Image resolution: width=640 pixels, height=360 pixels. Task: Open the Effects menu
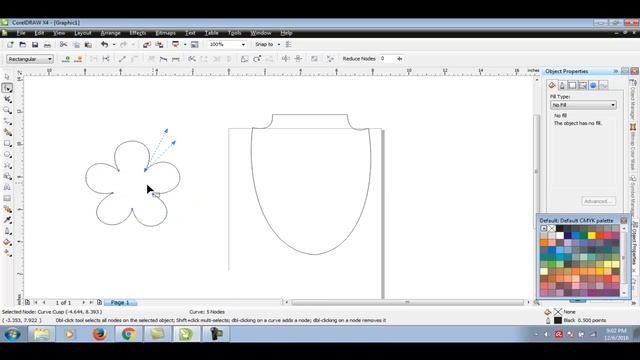(138, 33)
